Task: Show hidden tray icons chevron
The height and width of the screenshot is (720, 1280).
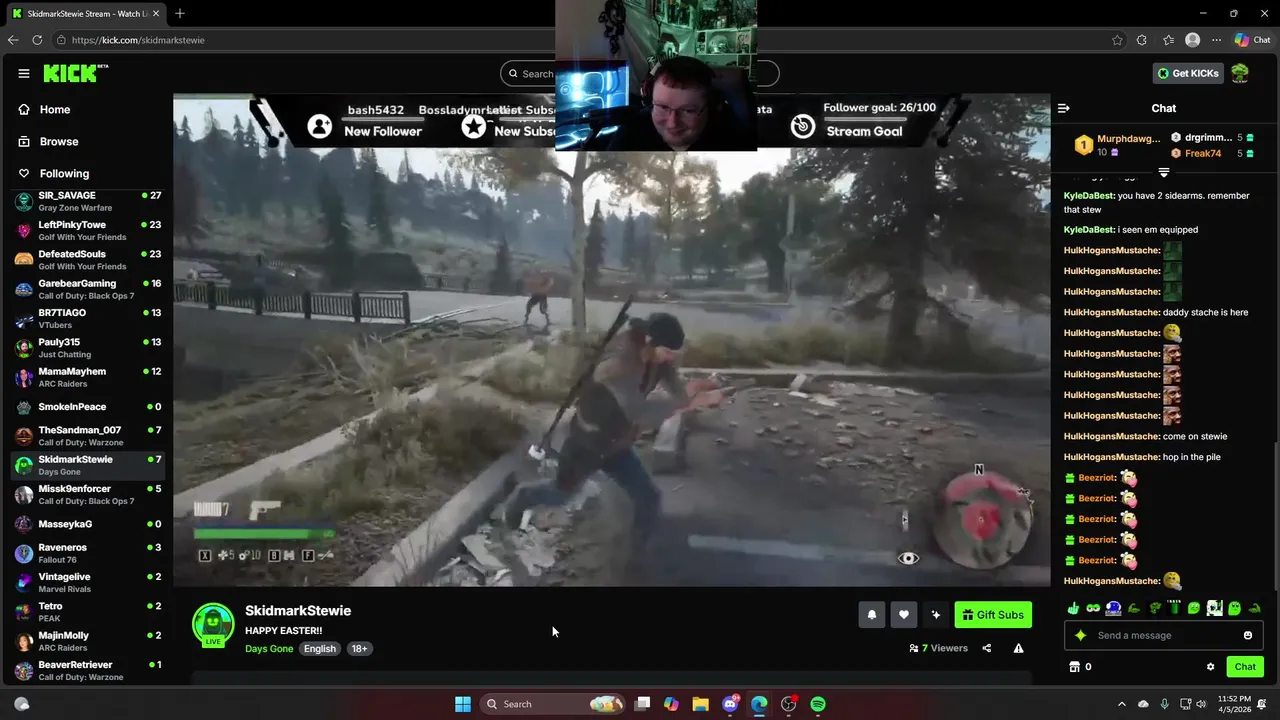Action: 1121,704
